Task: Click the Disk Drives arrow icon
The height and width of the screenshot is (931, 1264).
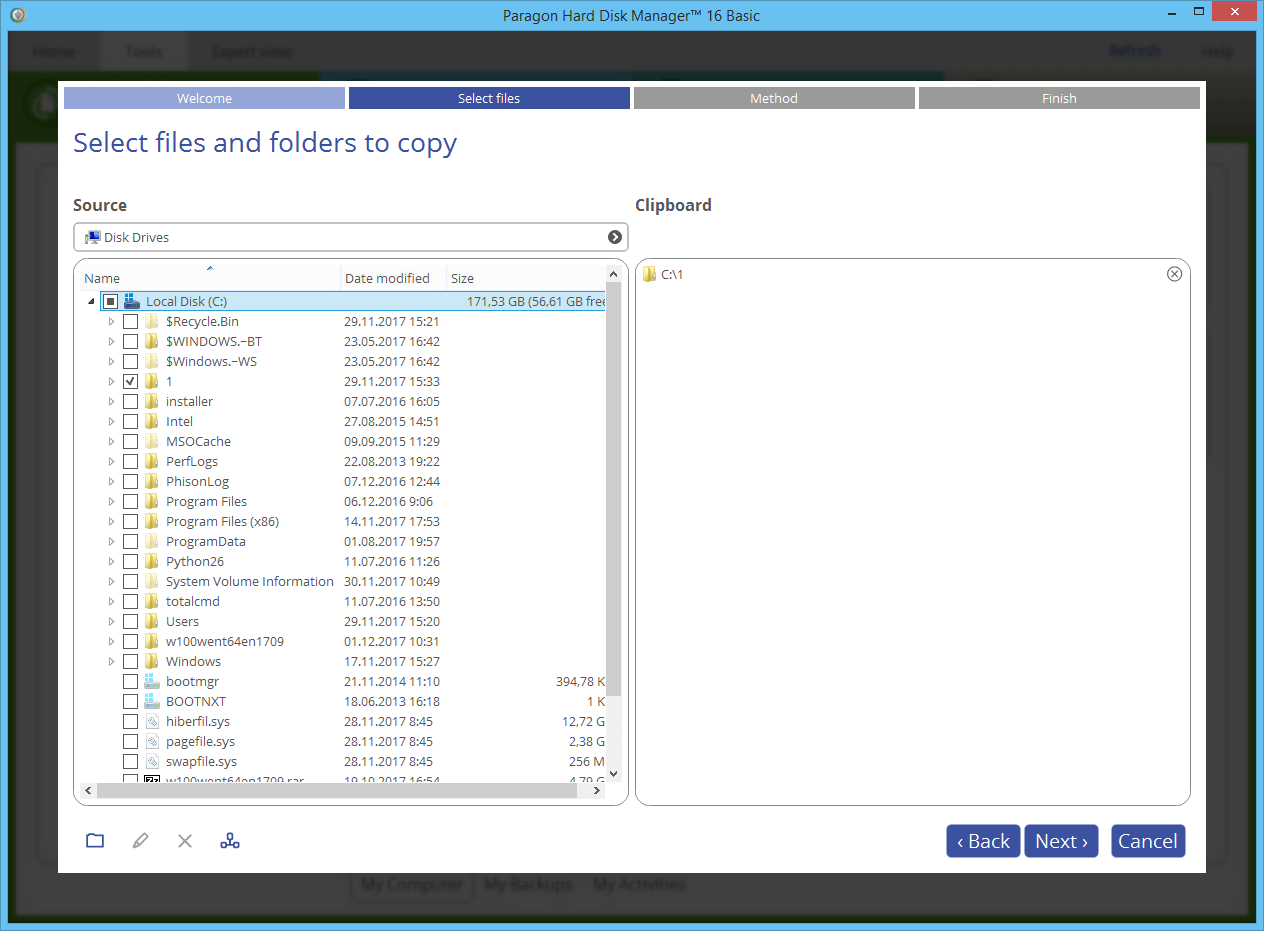Action: 615,237
